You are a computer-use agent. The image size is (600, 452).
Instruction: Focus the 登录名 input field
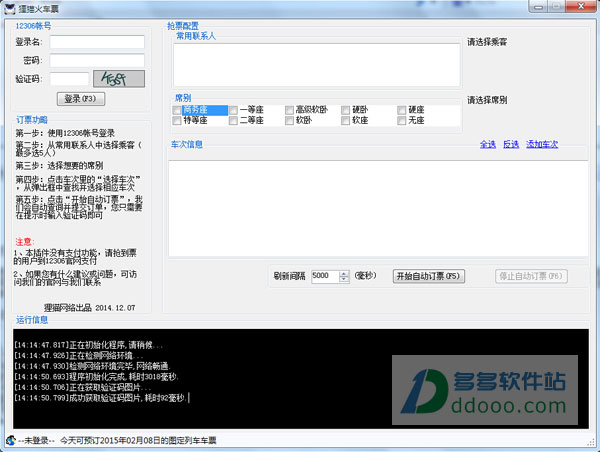(97, 42)
